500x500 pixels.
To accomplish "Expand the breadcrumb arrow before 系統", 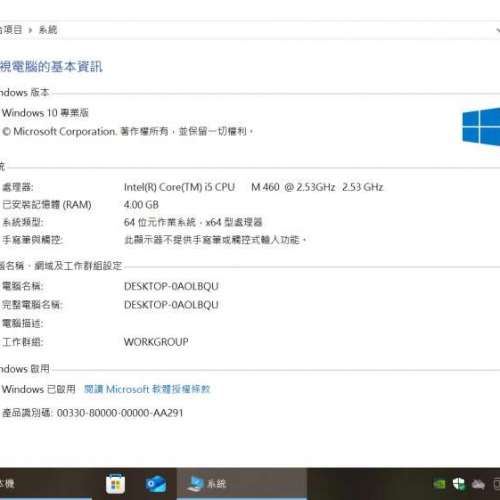I will click(30, 30).
